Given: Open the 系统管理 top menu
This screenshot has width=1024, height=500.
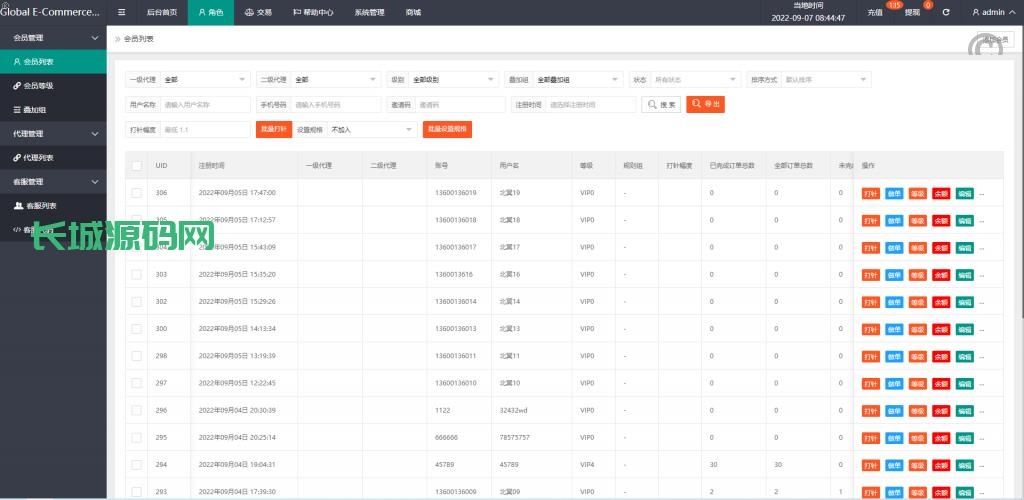Looking at the screenshot, I should tap(369, 12).
